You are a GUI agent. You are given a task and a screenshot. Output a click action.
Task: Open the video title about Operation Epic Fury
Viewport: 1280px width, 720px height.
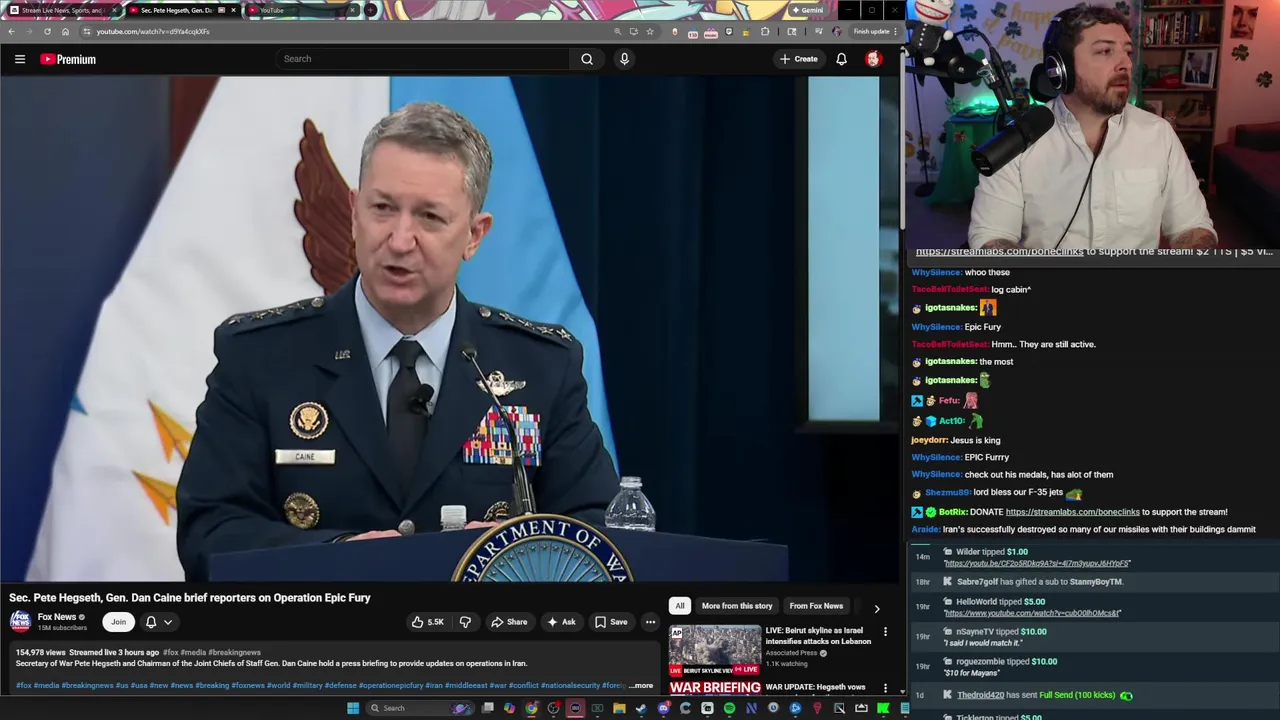click(190, 598)
